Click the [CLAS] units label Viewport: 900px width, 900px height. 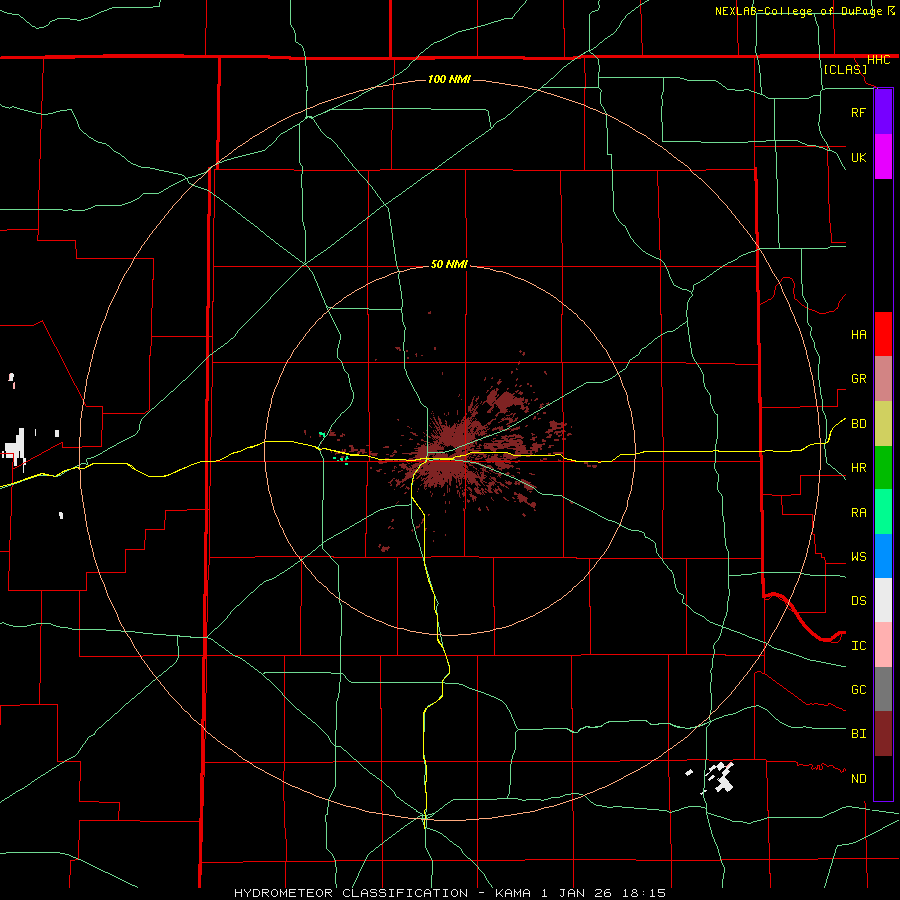point(845,69)
